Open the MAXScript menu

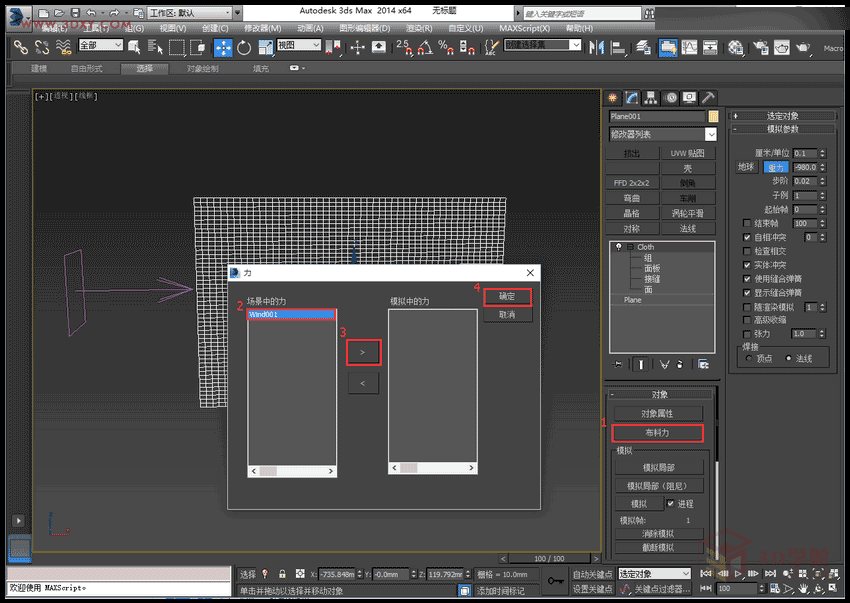click(526, 28)
